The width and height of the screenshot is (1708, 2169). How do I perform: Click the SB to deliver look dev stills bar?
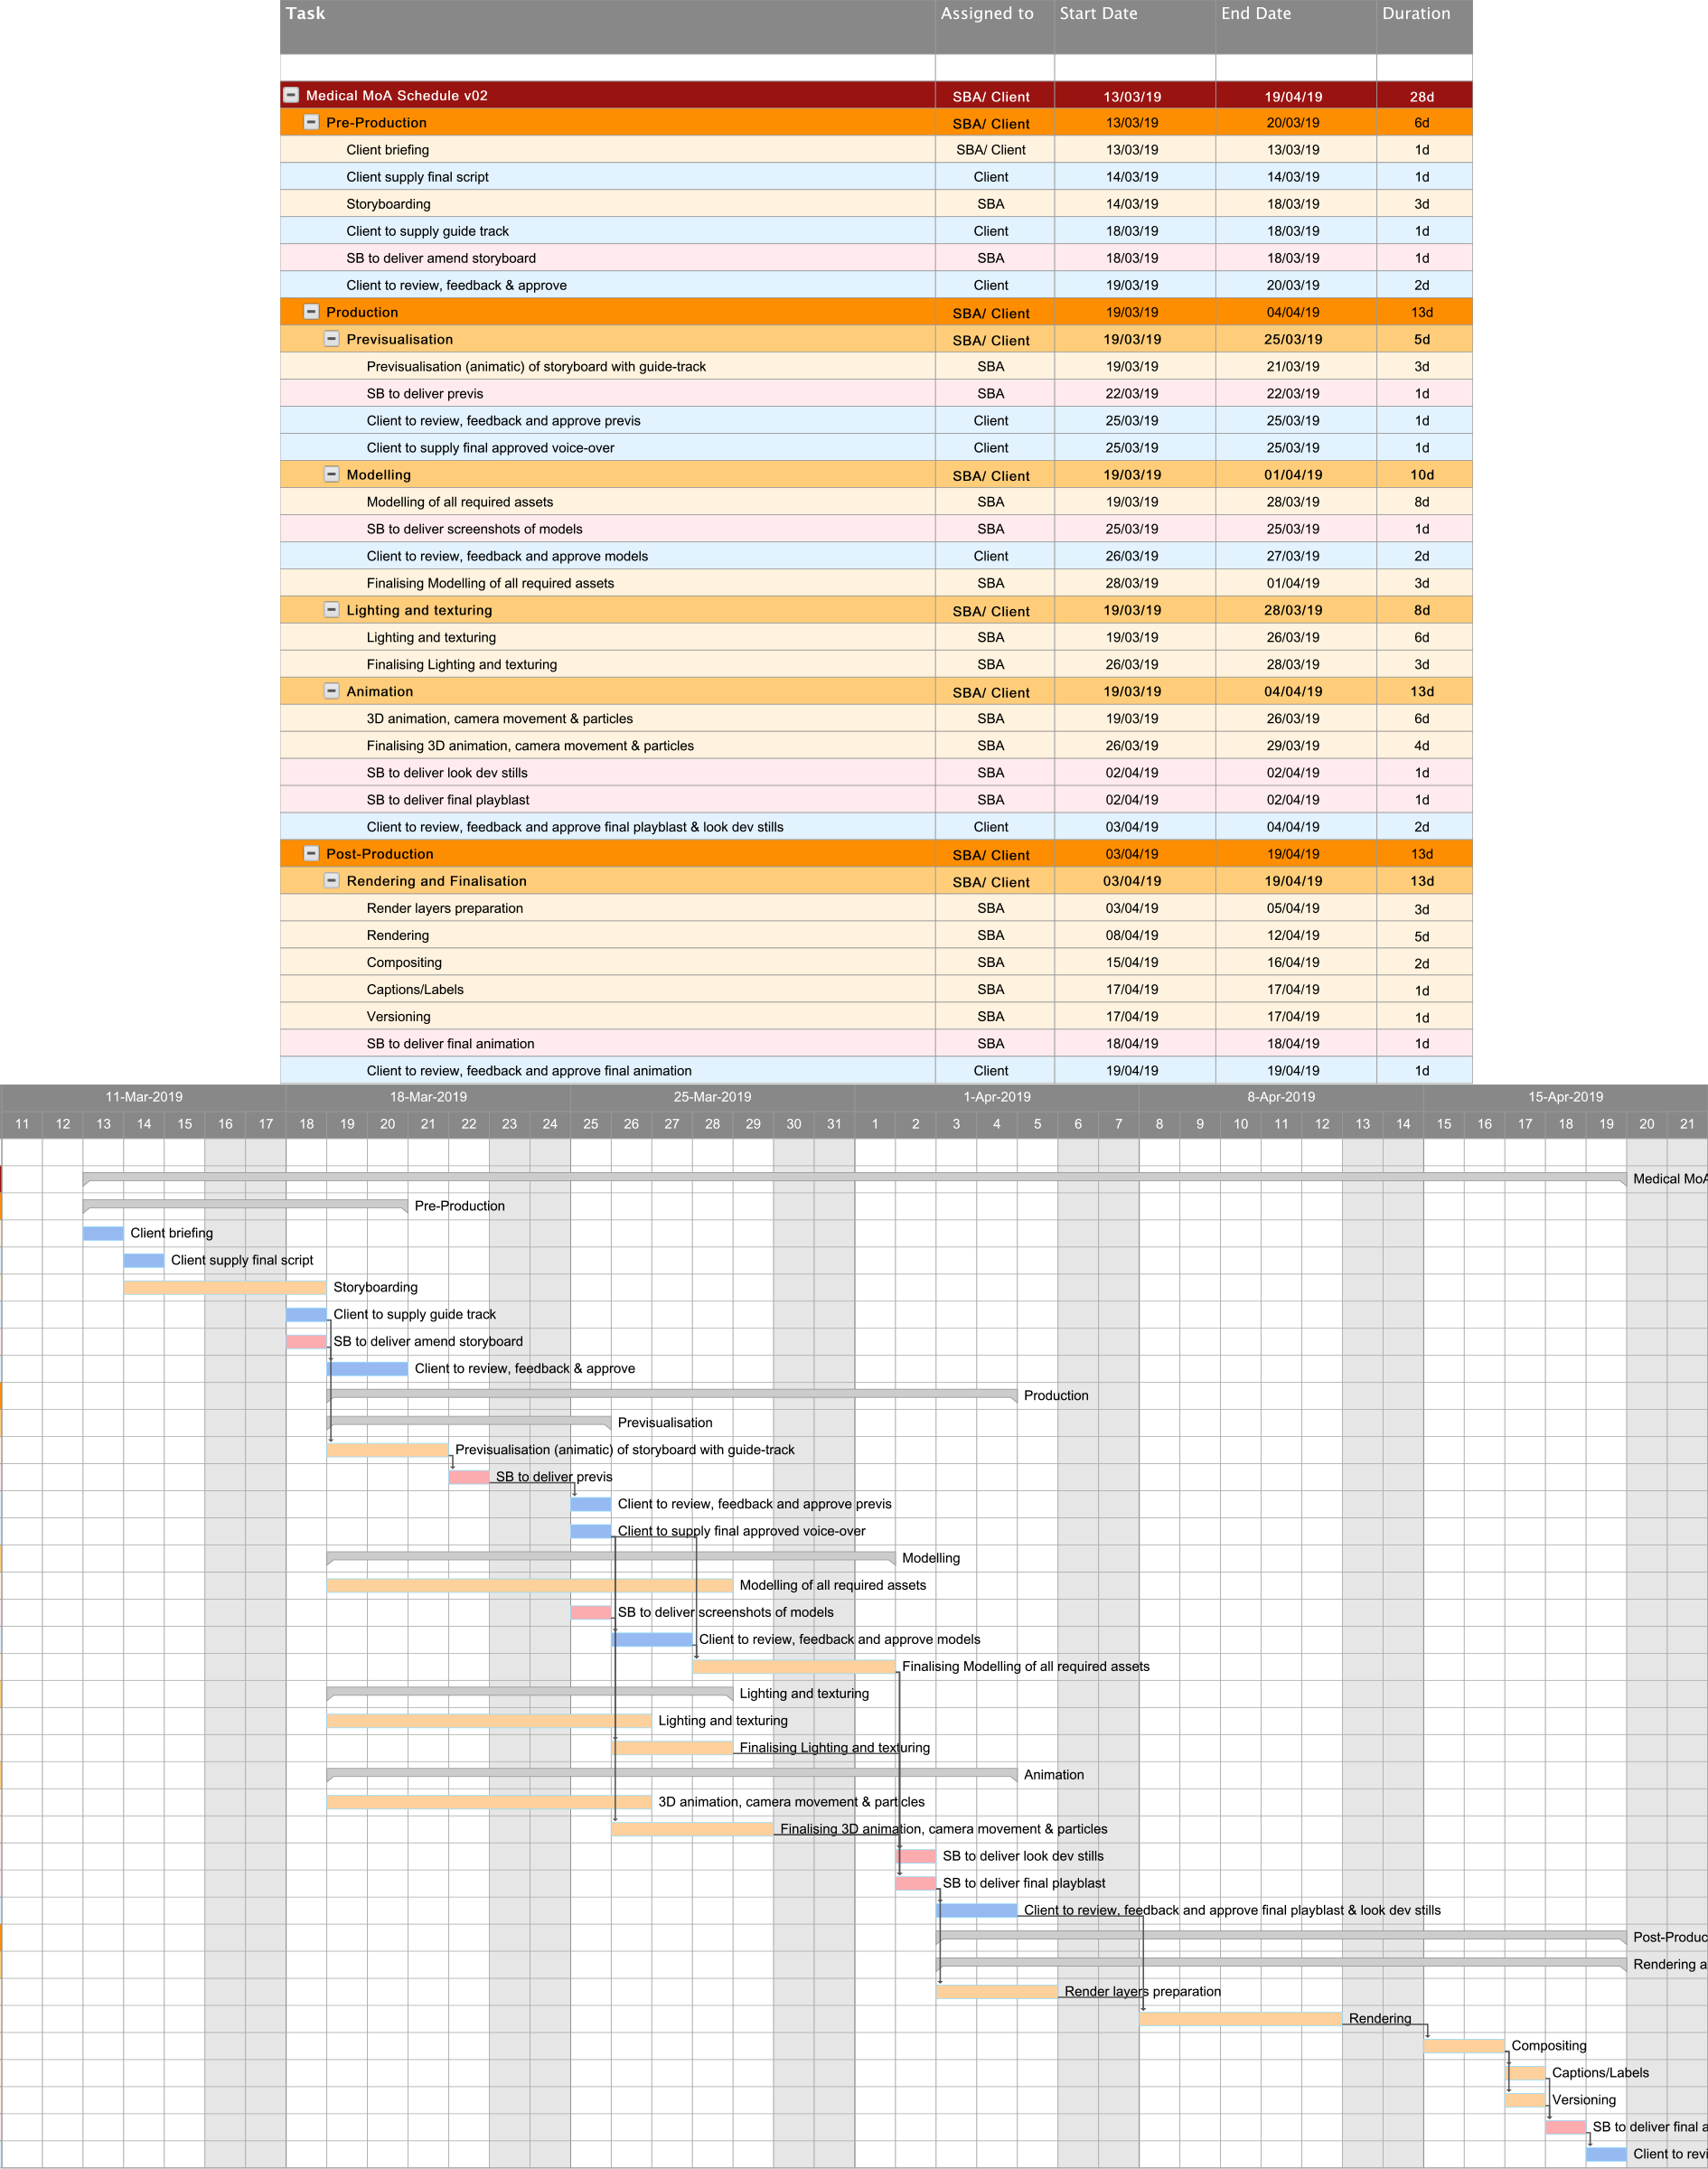916,1856
